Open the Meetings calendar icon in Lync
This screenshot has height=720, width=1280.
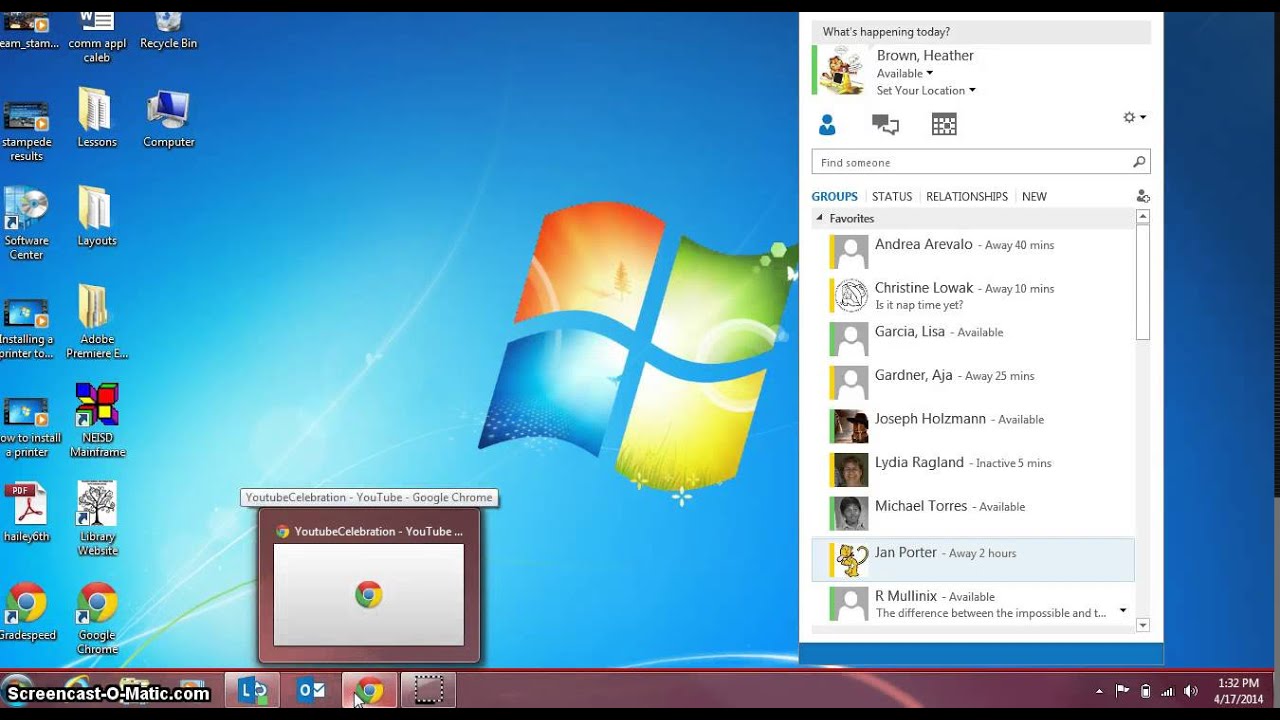(944, 124)
